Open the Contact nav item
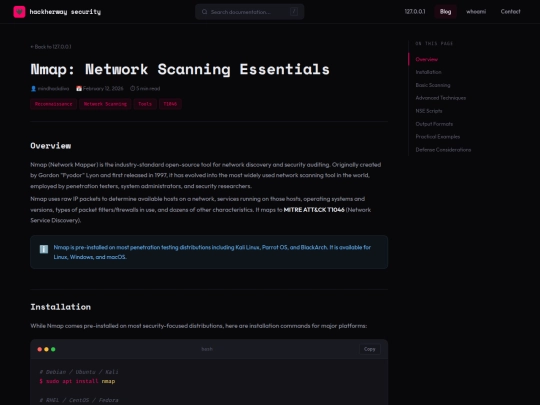 coord(510,11)
